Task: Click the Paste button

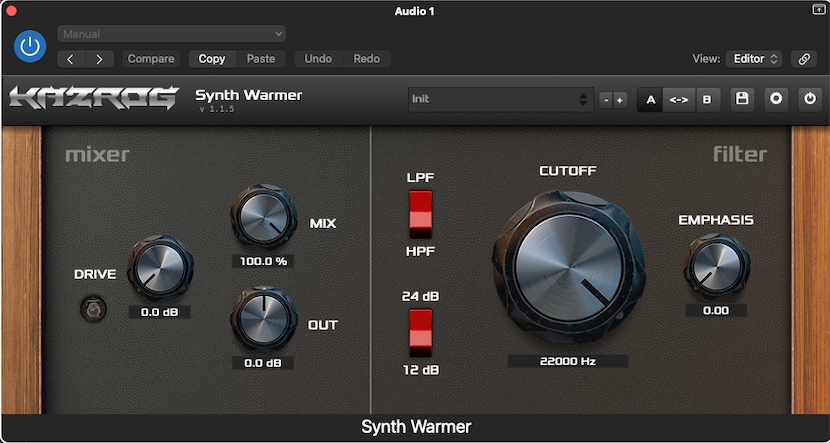Action: [261, 59]
